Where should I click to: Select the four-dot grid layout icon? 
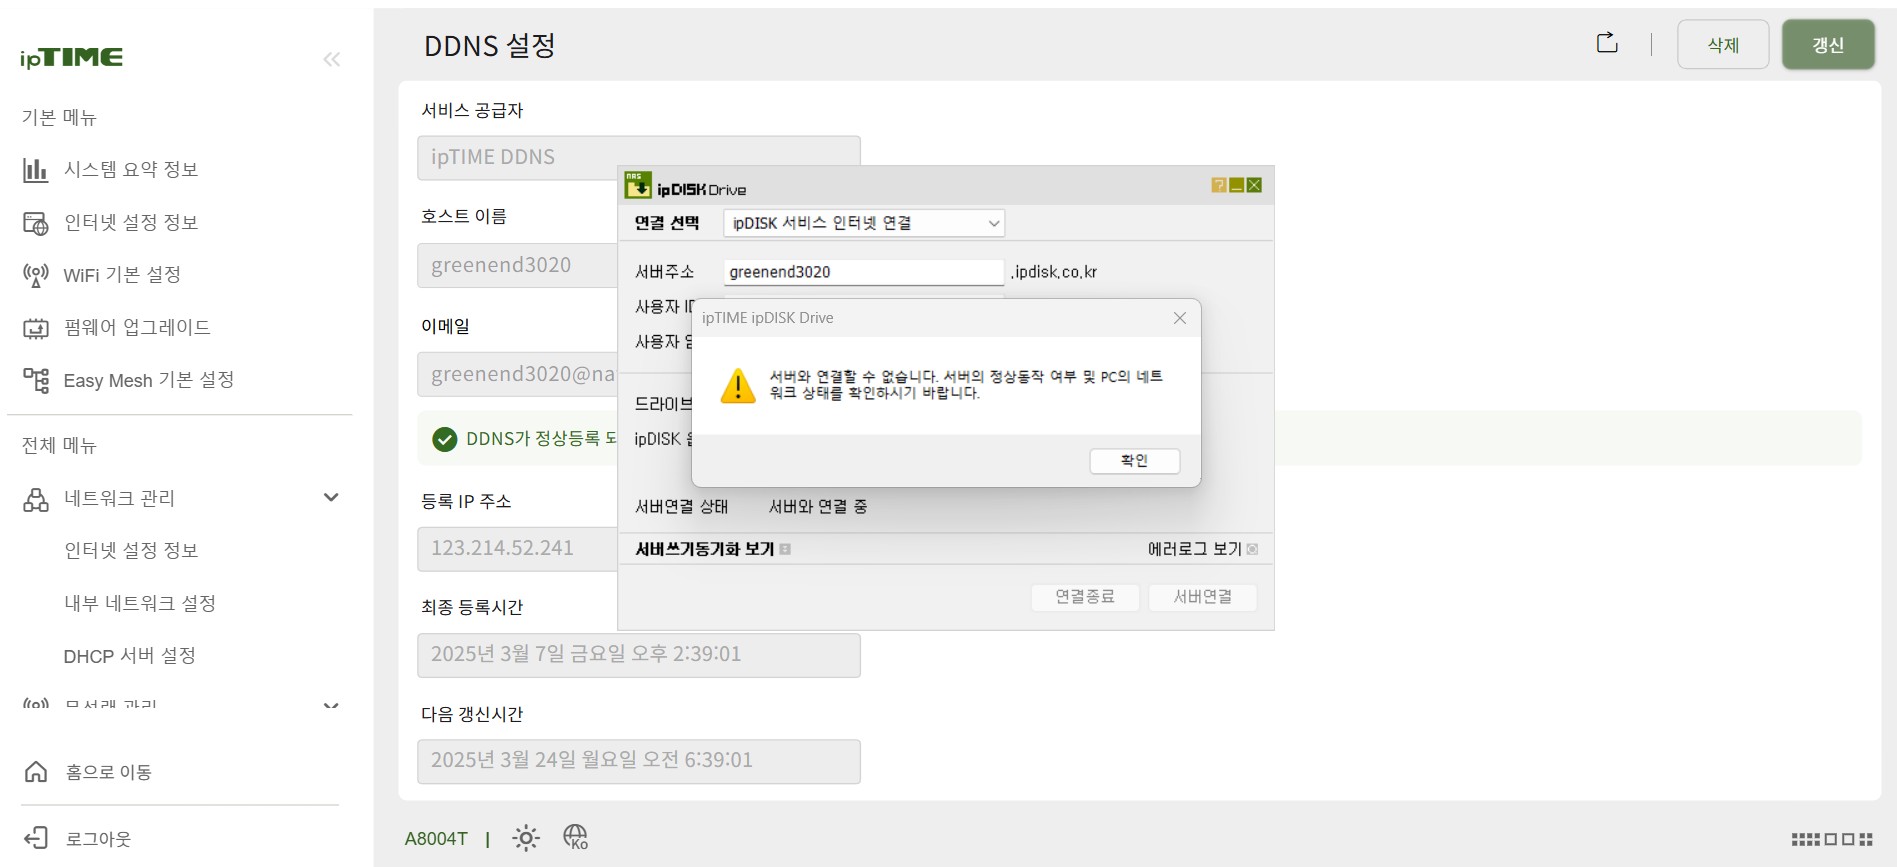[1866, 840]
